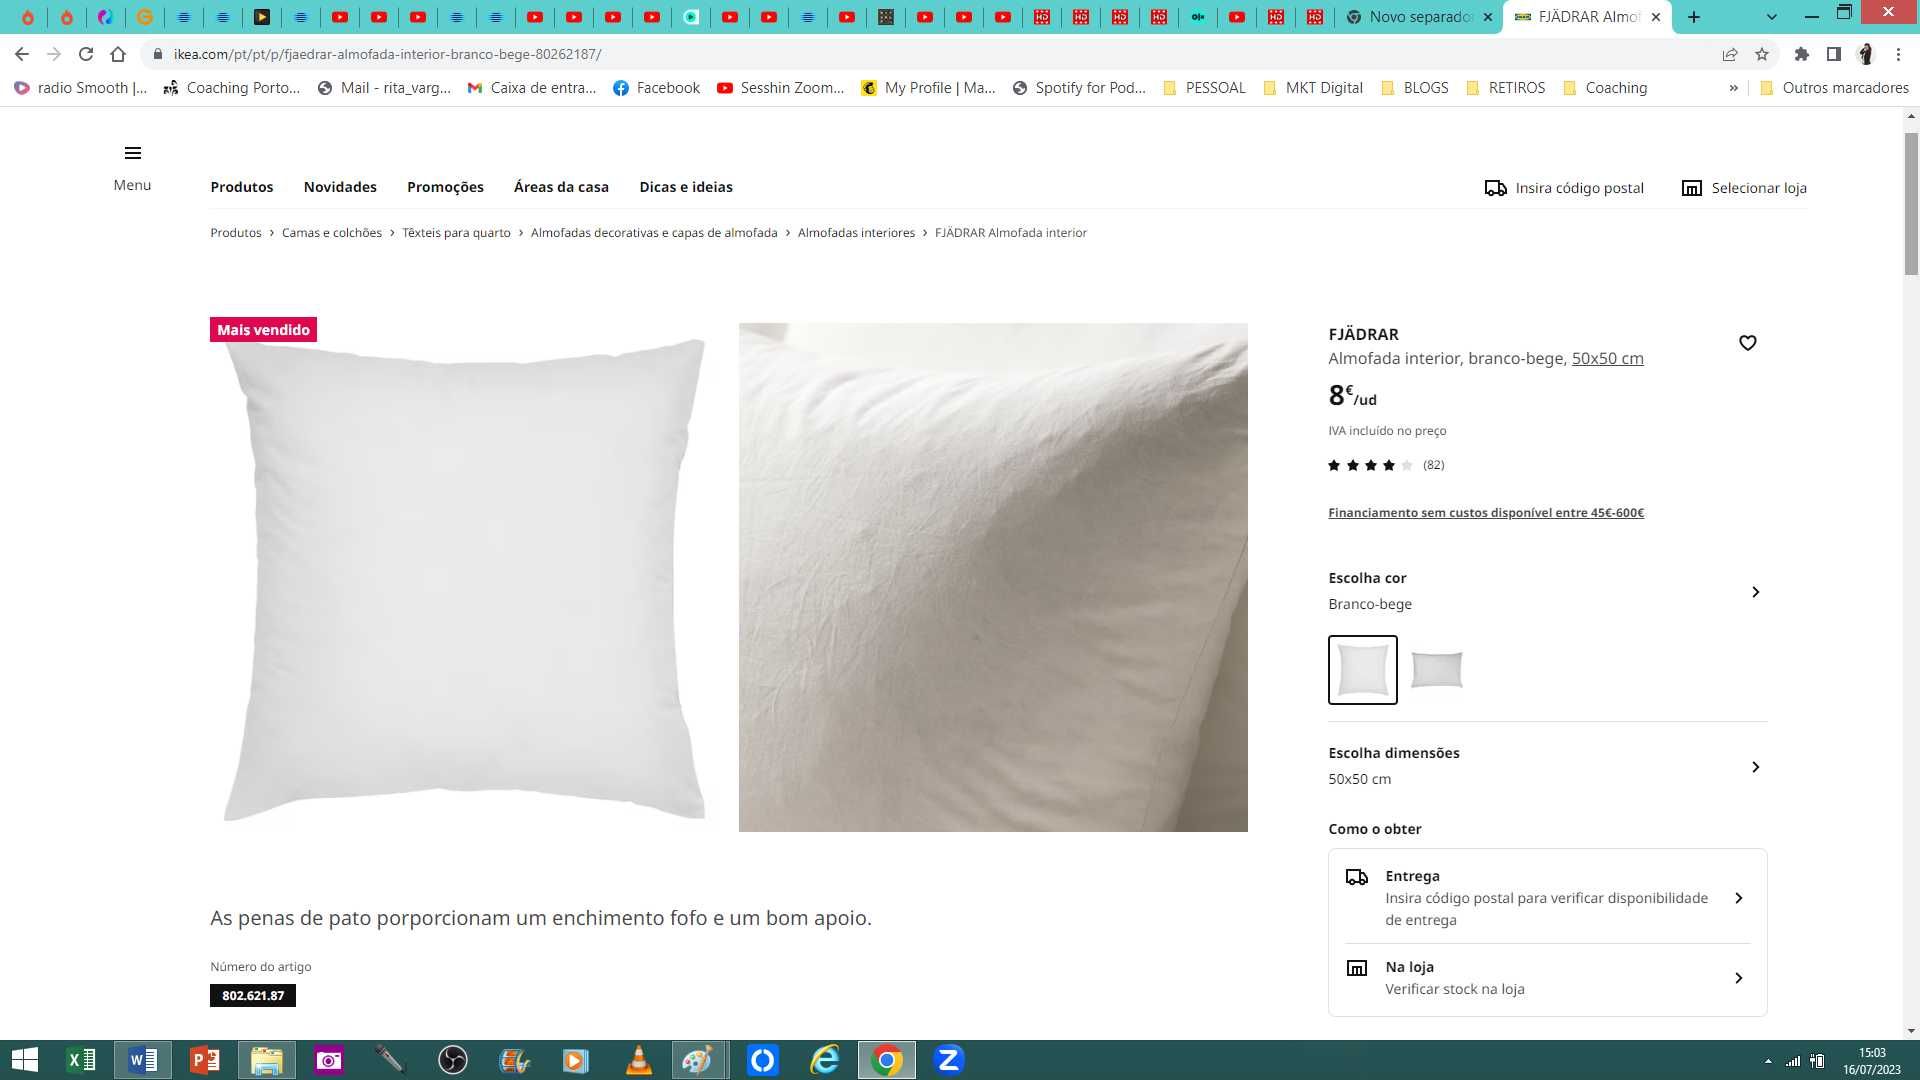This screenshot has width=1920, height=1080.
Task: Open Word from the taskbar
Action: pyautogui.click(x=142, y=1060)
